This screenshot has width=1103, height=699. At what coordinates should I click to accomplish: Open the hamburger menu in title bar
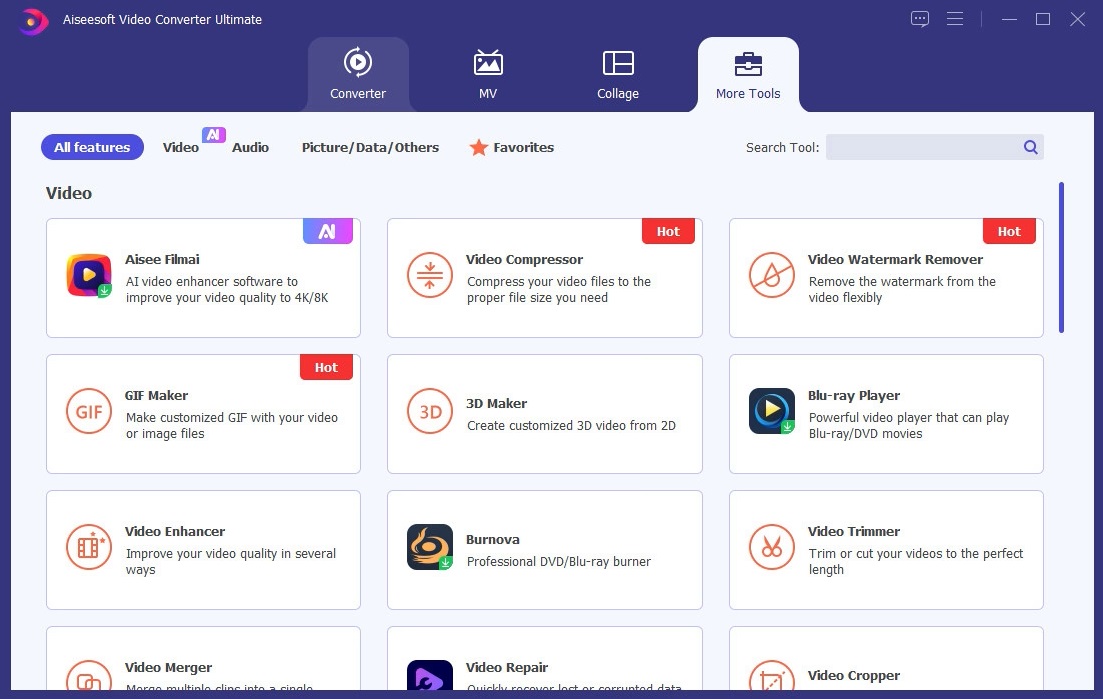[955, 19]
